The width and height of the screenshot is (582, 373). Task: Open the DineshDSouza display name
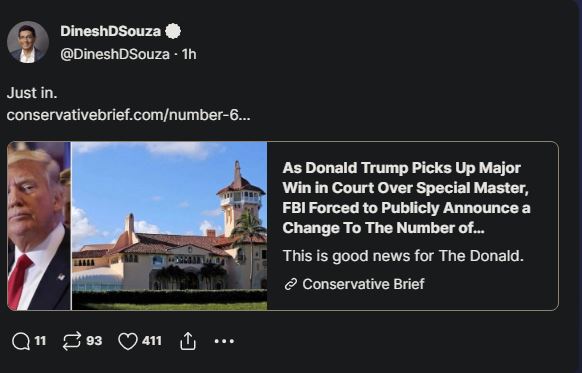coord(111,31)
